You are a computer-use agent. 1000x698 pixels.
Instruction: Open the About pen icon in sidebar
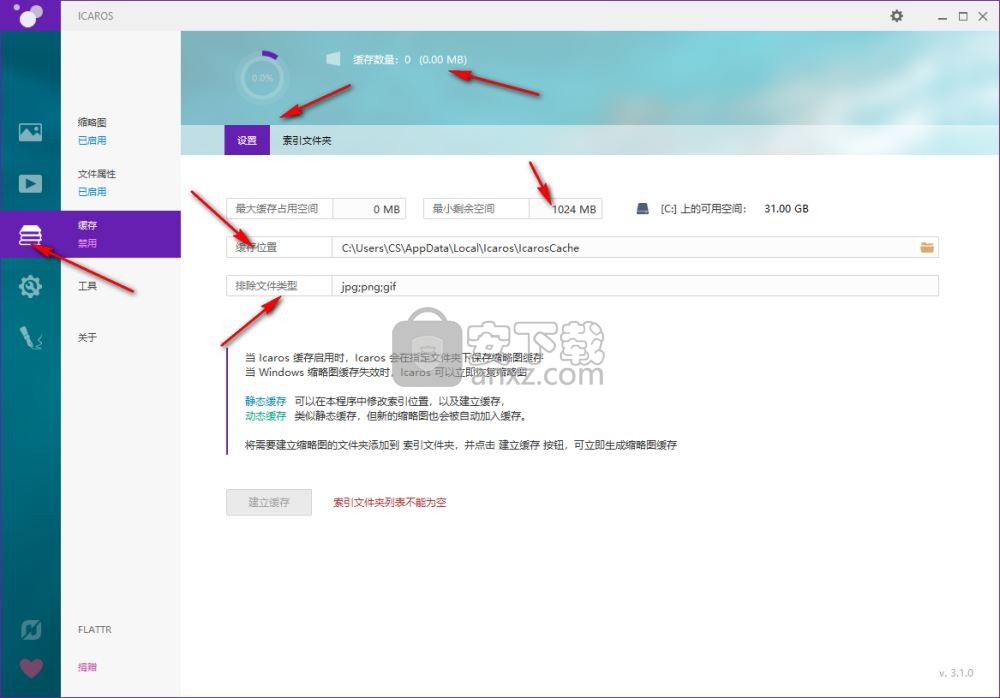[30, 338]
